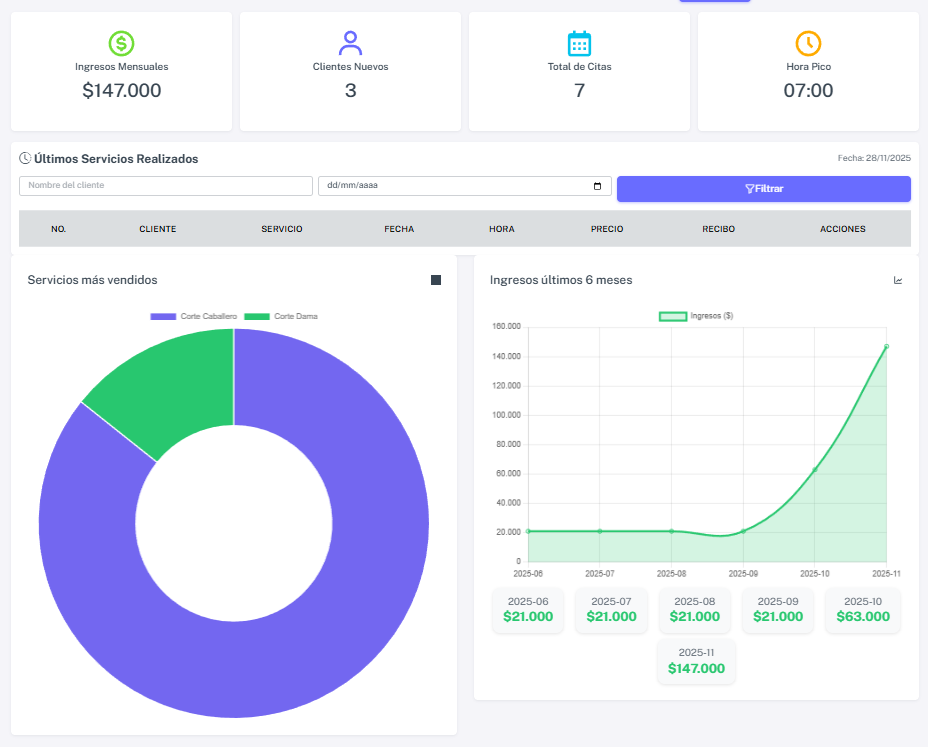The height and width of the screenshot is (748, 930).
Task: Click the purple new clients person icon
Action: [x=350, y=43]
